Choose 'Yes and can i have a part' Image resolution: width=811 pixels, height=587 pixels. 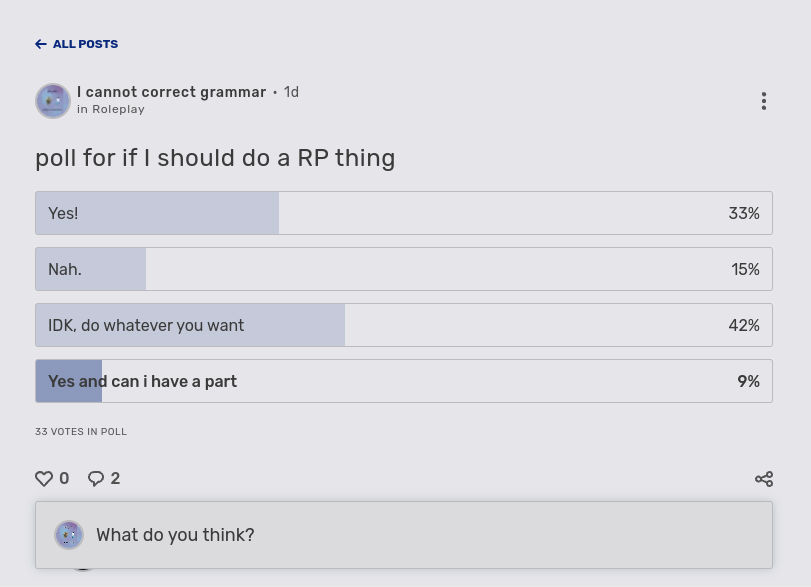403,381
